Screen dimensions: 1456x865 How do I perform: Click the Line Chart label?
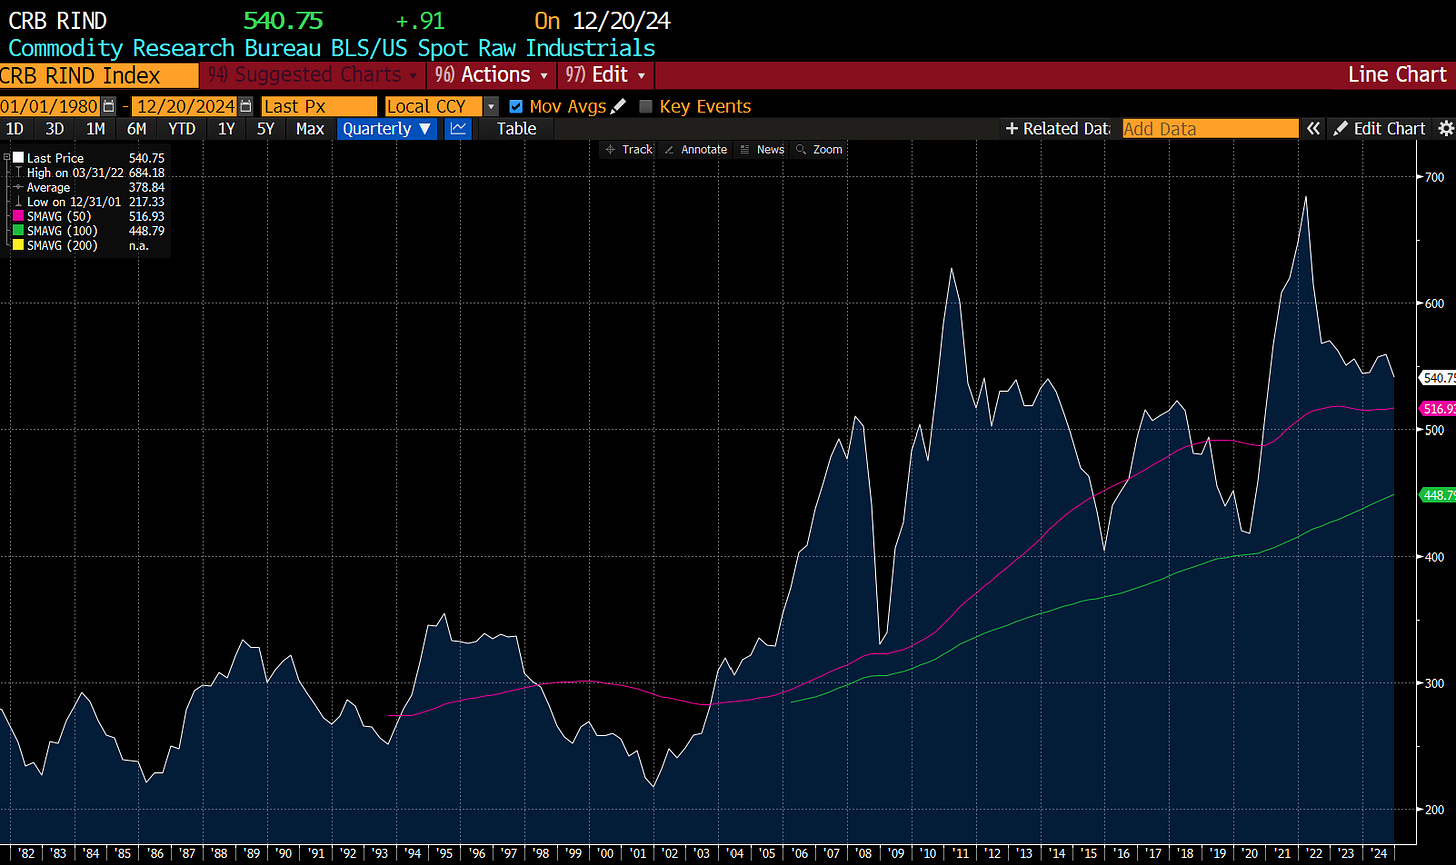(1397, 75)
